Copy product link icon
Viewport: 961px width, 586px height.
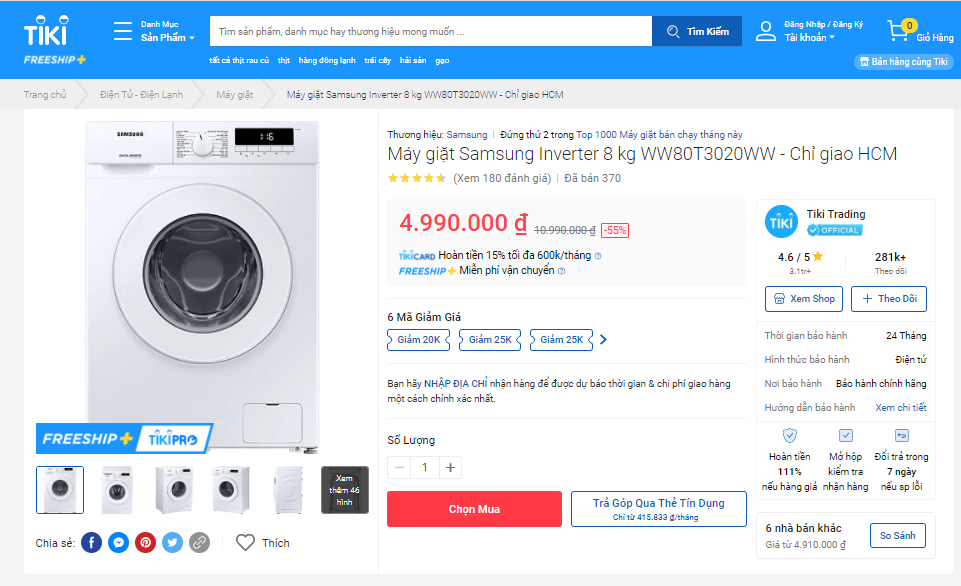[x=200, y=543]
